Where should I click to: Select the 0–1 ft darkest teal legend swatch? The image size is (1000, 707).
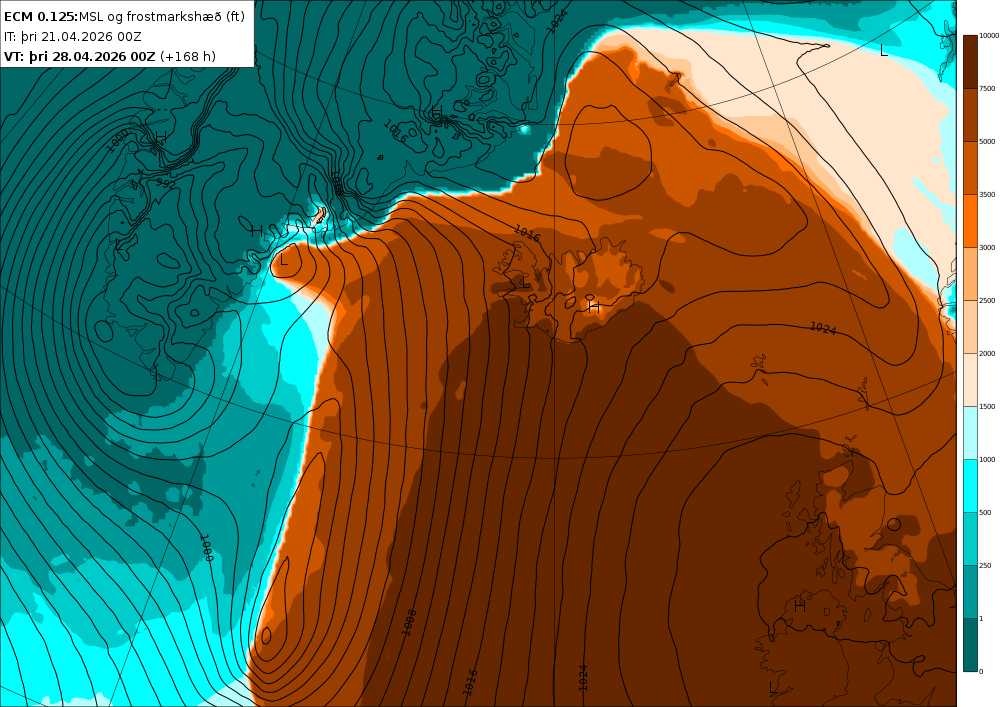point(969,644)
